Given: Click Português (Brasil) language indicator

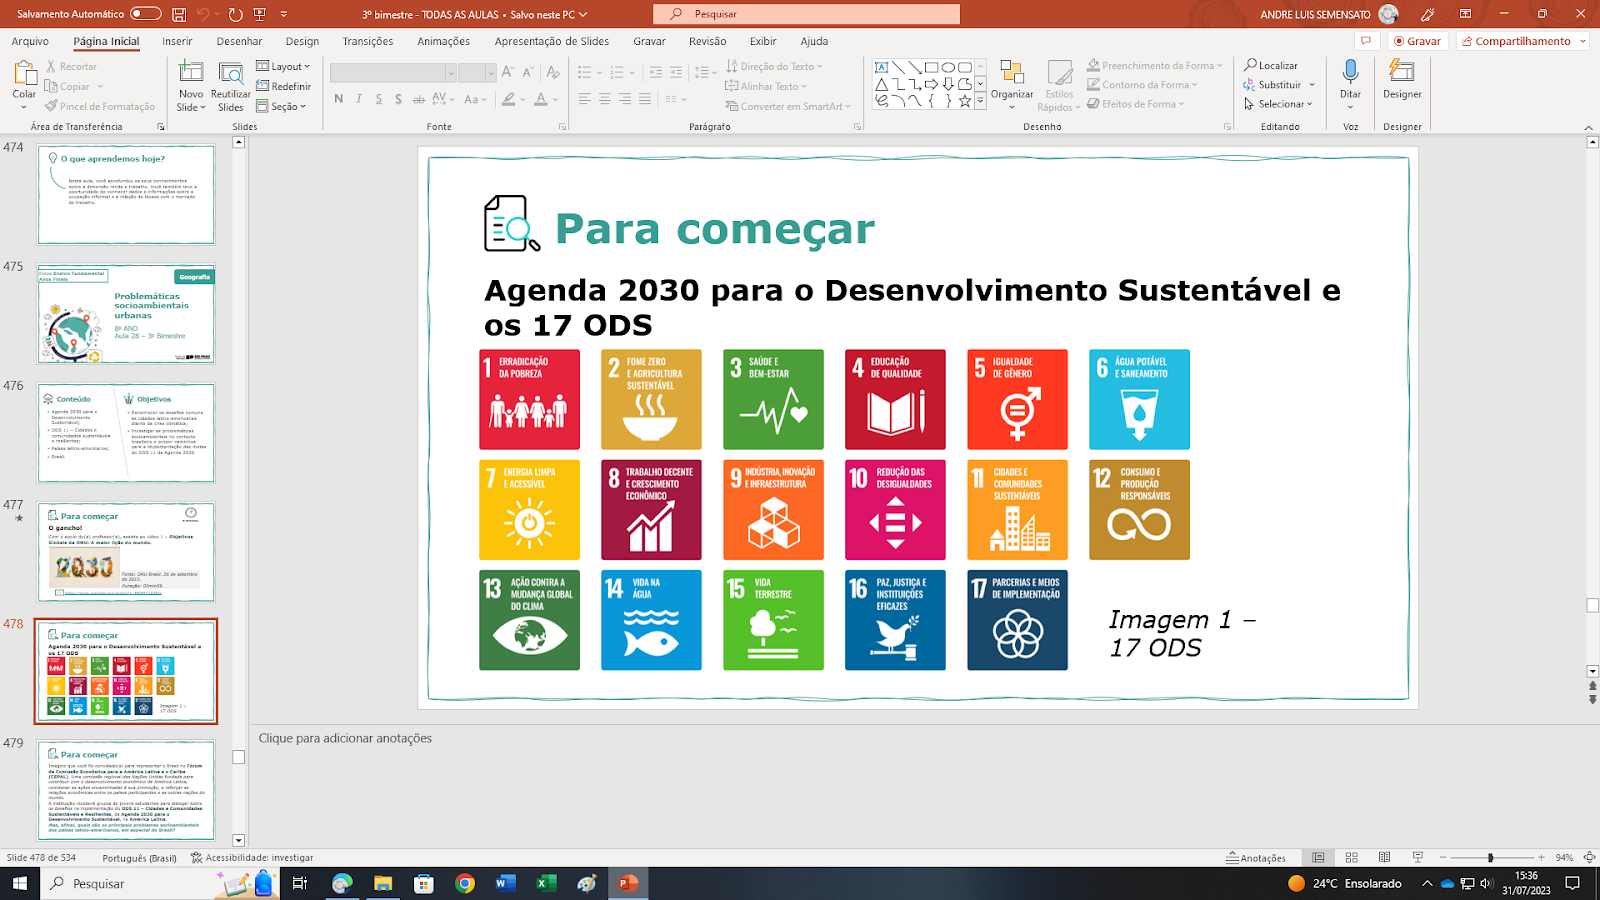Looking at the screenshot, I should [x=139, y=857].
